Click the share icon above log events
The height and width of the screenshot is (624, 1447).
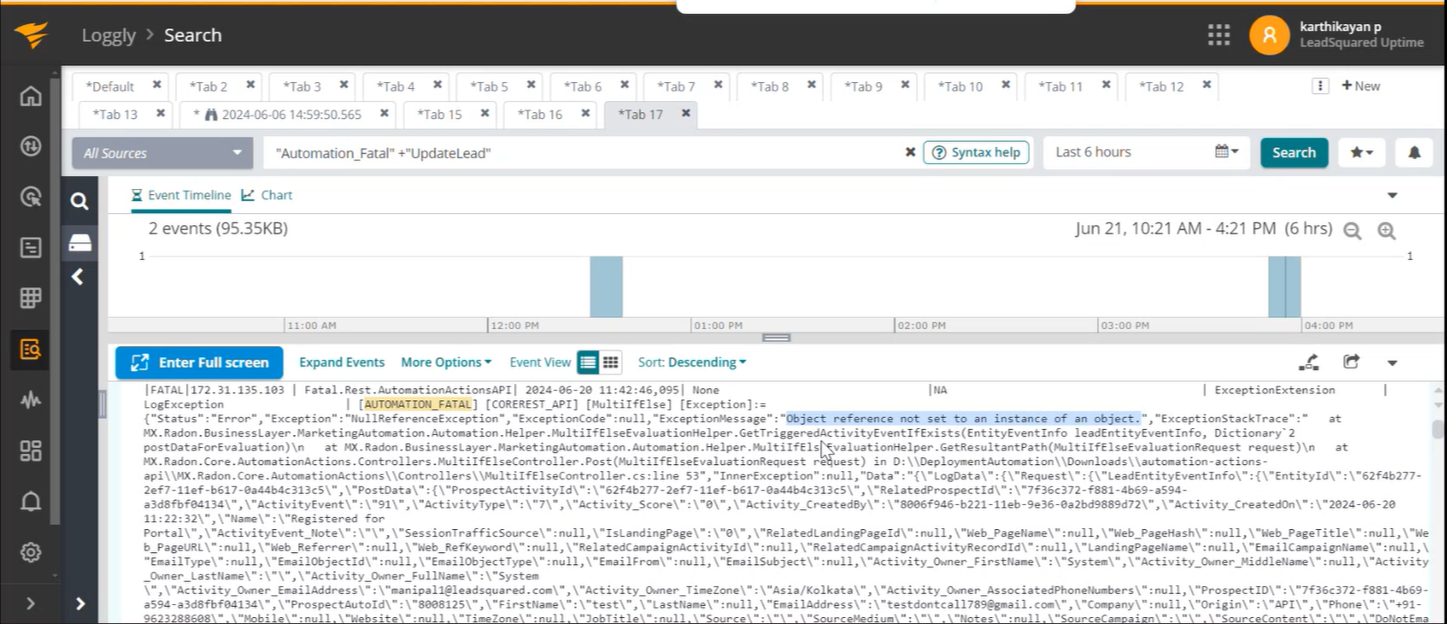coord(1351,362)
